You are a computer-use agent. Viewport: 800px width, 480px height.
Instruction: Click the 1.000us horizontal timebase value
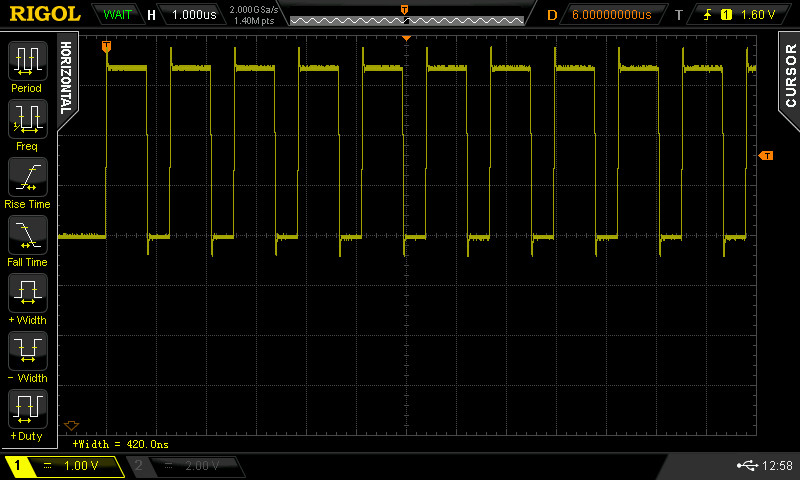192,15
